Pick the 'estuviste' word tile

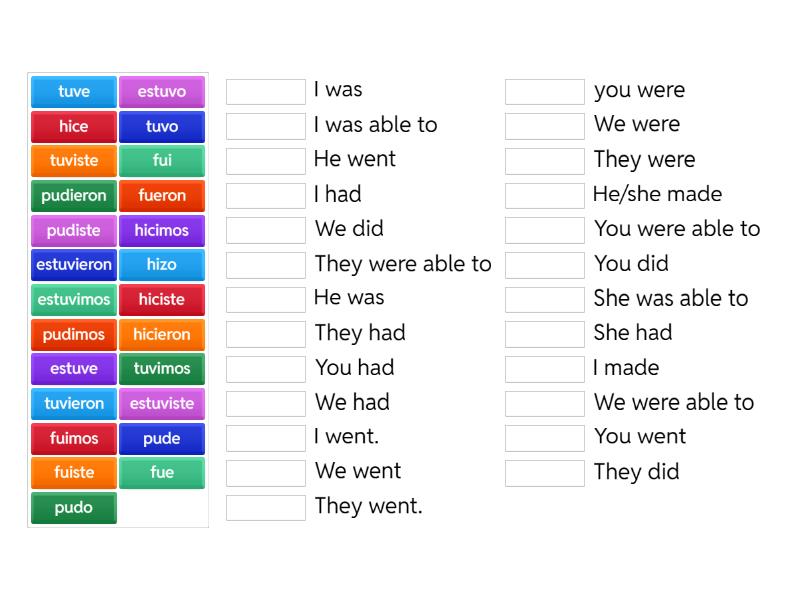point(162,404)
